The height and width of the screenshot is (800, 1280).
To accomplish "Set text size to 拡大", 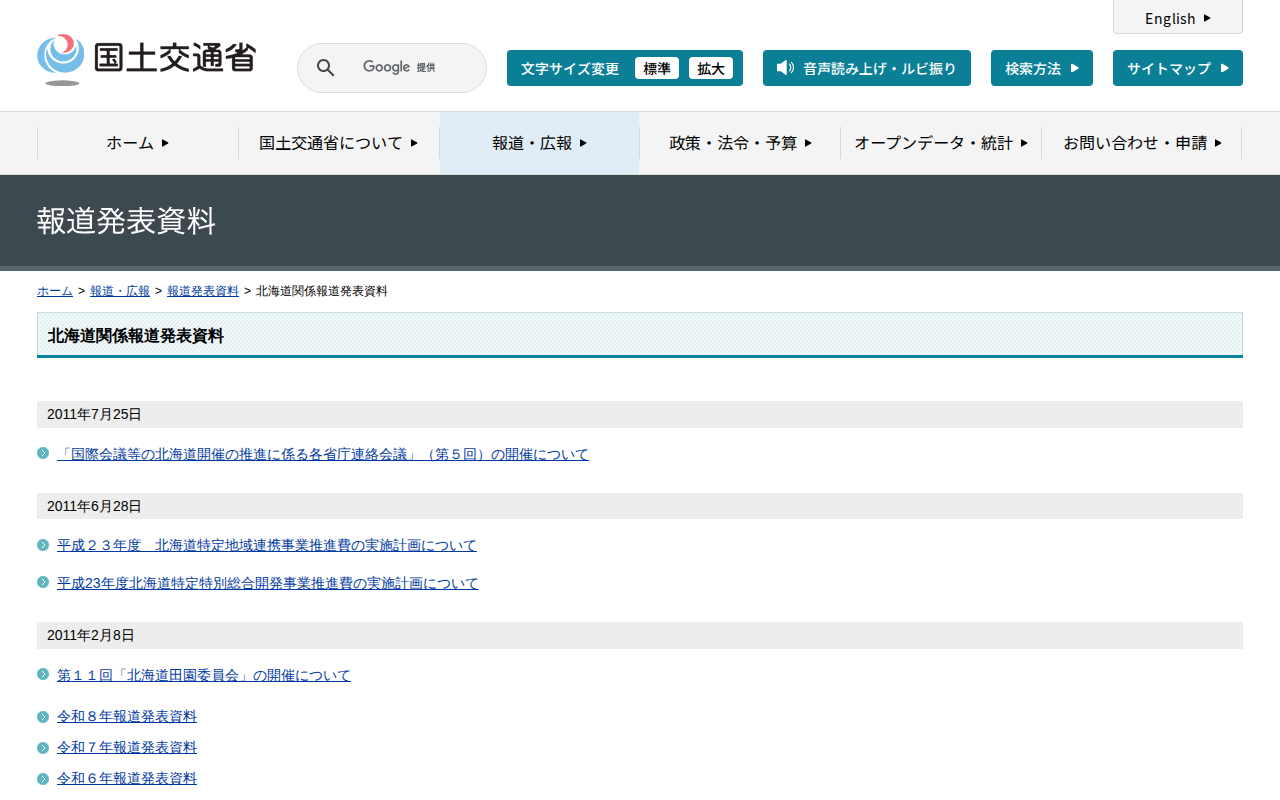I will click(711, 68).
